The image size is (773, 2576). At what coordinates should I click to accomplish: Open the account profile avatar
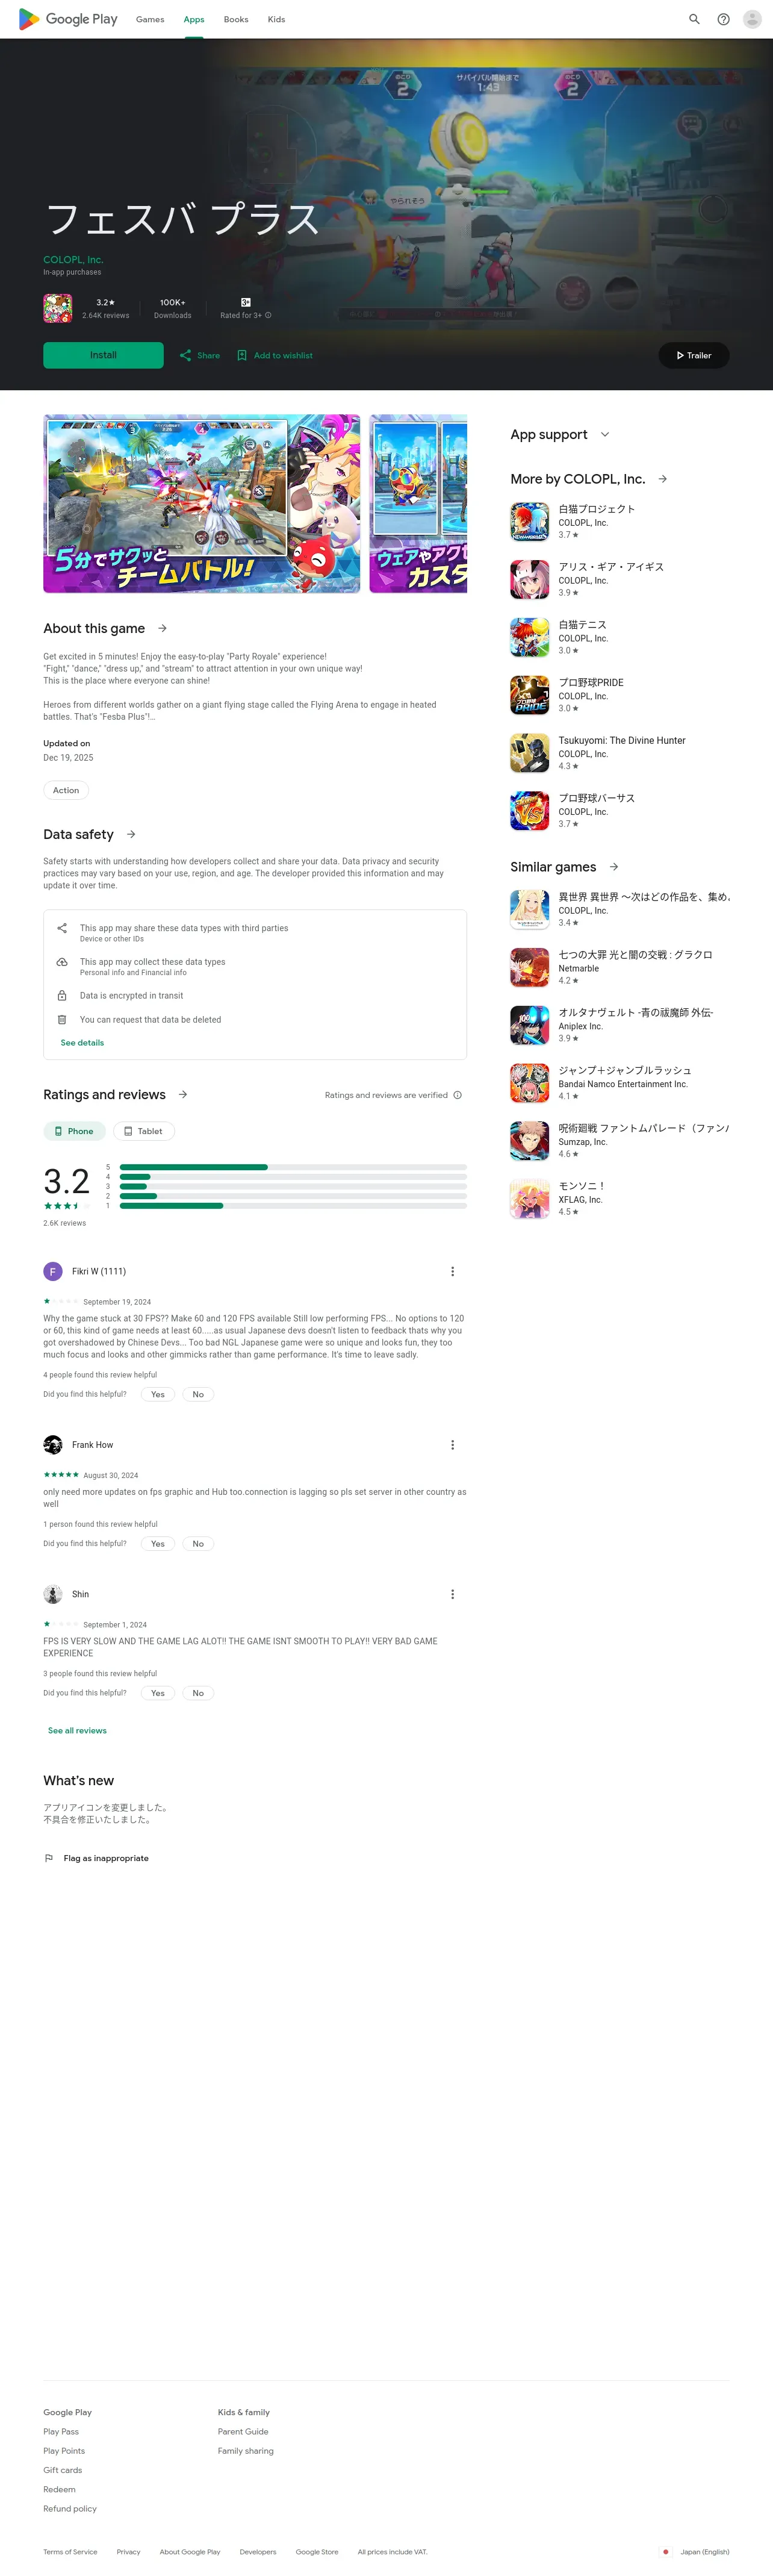click(x=752, y=19)
